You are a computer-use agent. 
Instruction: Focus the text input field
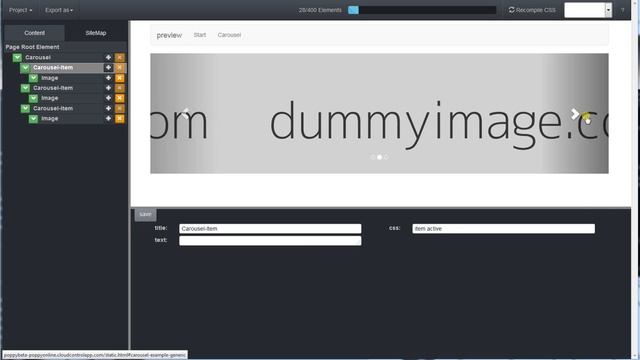point(270,241)
